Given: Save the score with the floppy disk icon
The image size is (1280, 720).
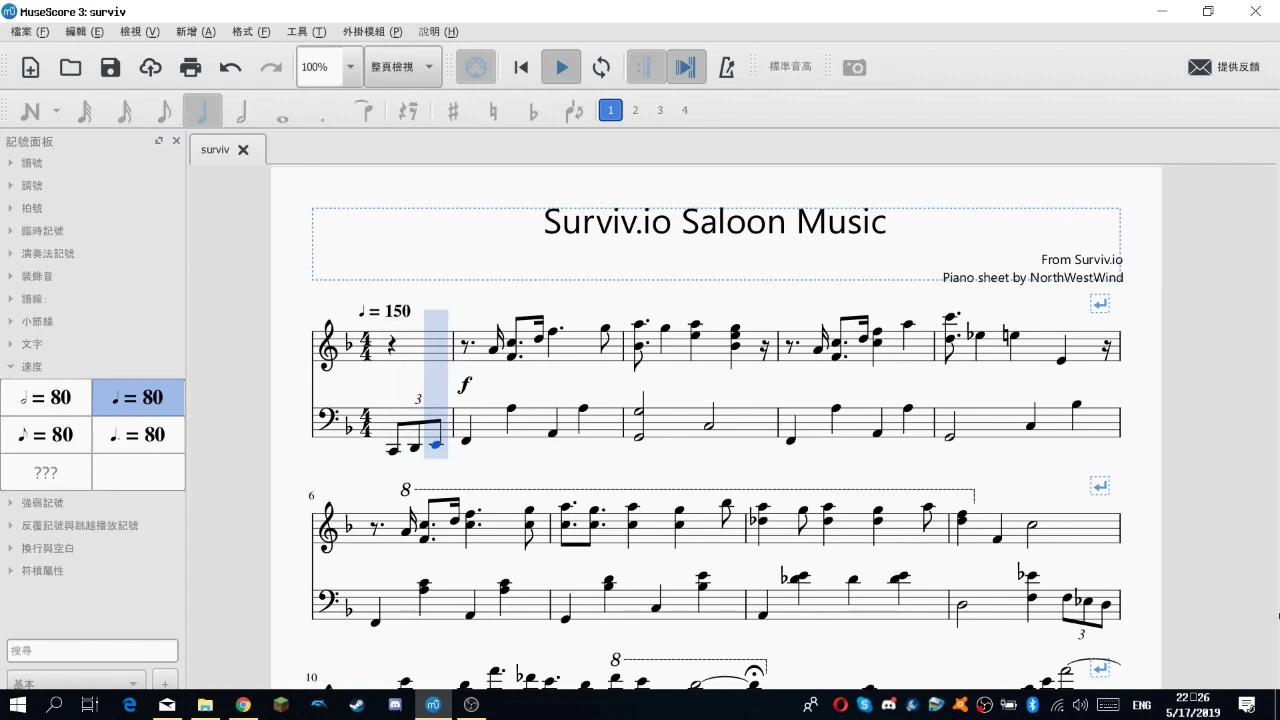Looking at the screenshot, I should (x=110, y=68).
